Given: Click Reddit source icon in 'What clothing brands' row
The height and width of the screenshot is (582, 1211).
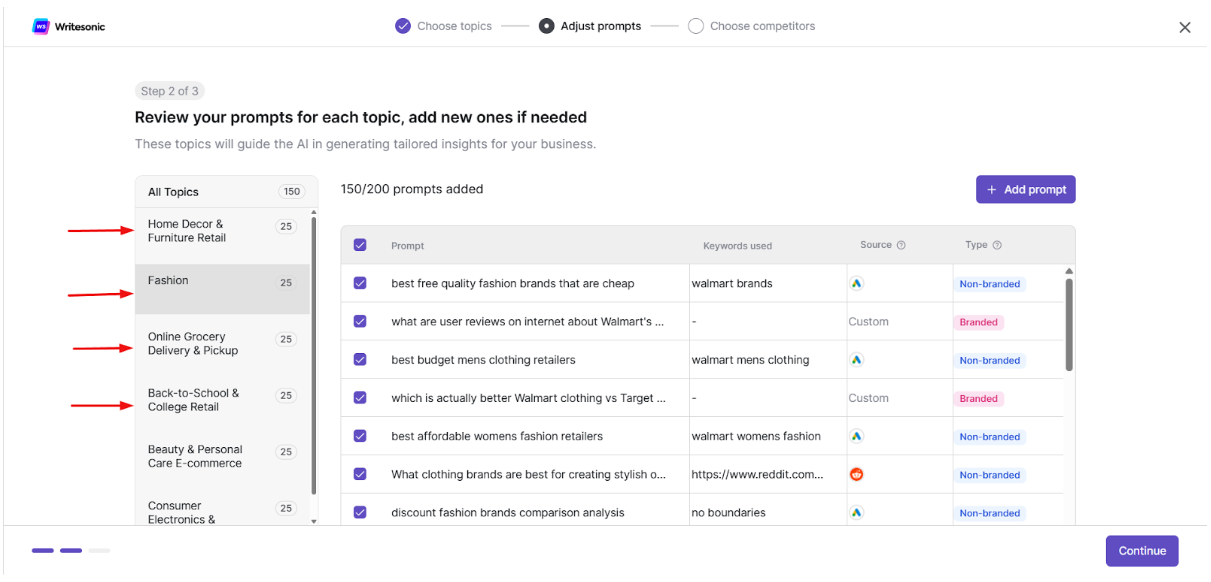Looking at the screenshot, I should click(x=857, y=474).
